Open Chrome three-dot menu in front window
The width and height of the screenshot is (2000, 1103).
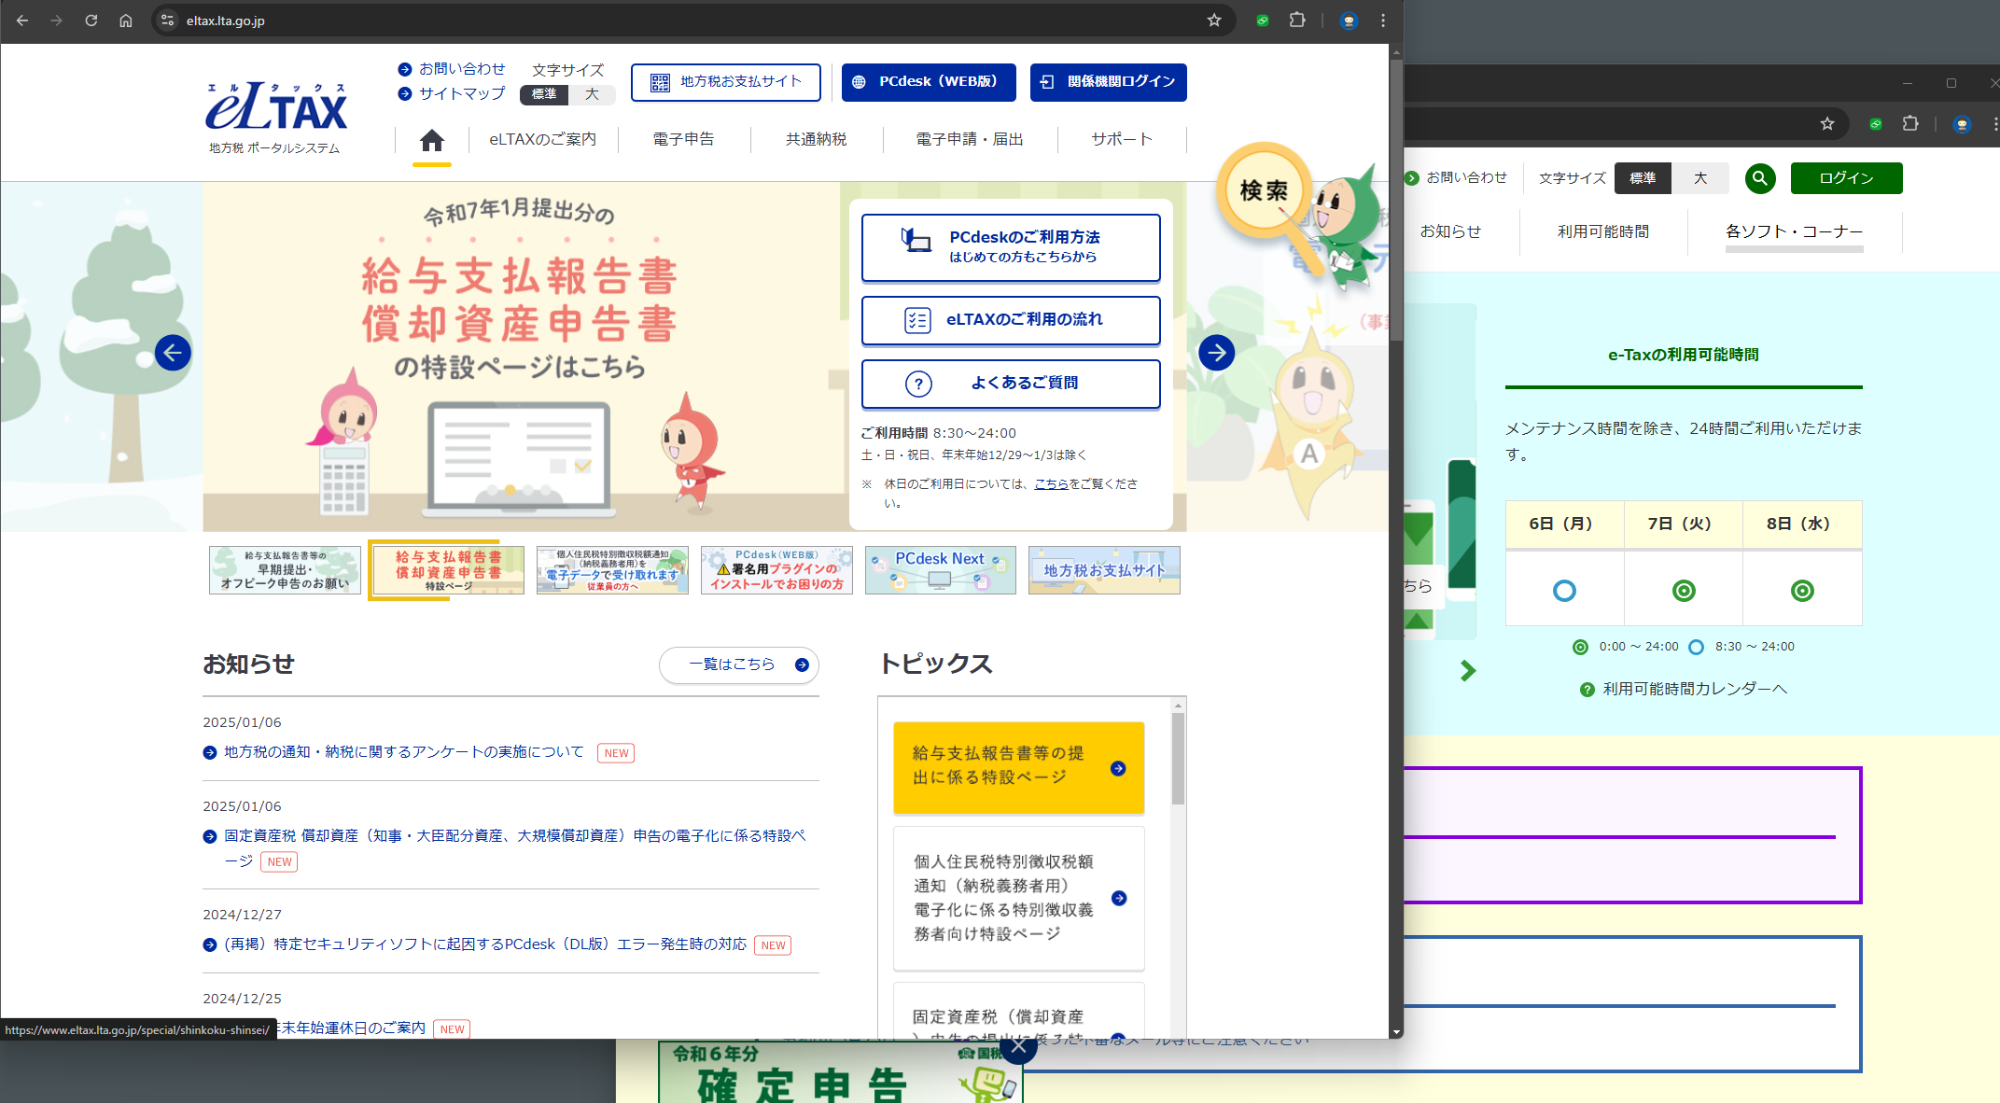1383,20
